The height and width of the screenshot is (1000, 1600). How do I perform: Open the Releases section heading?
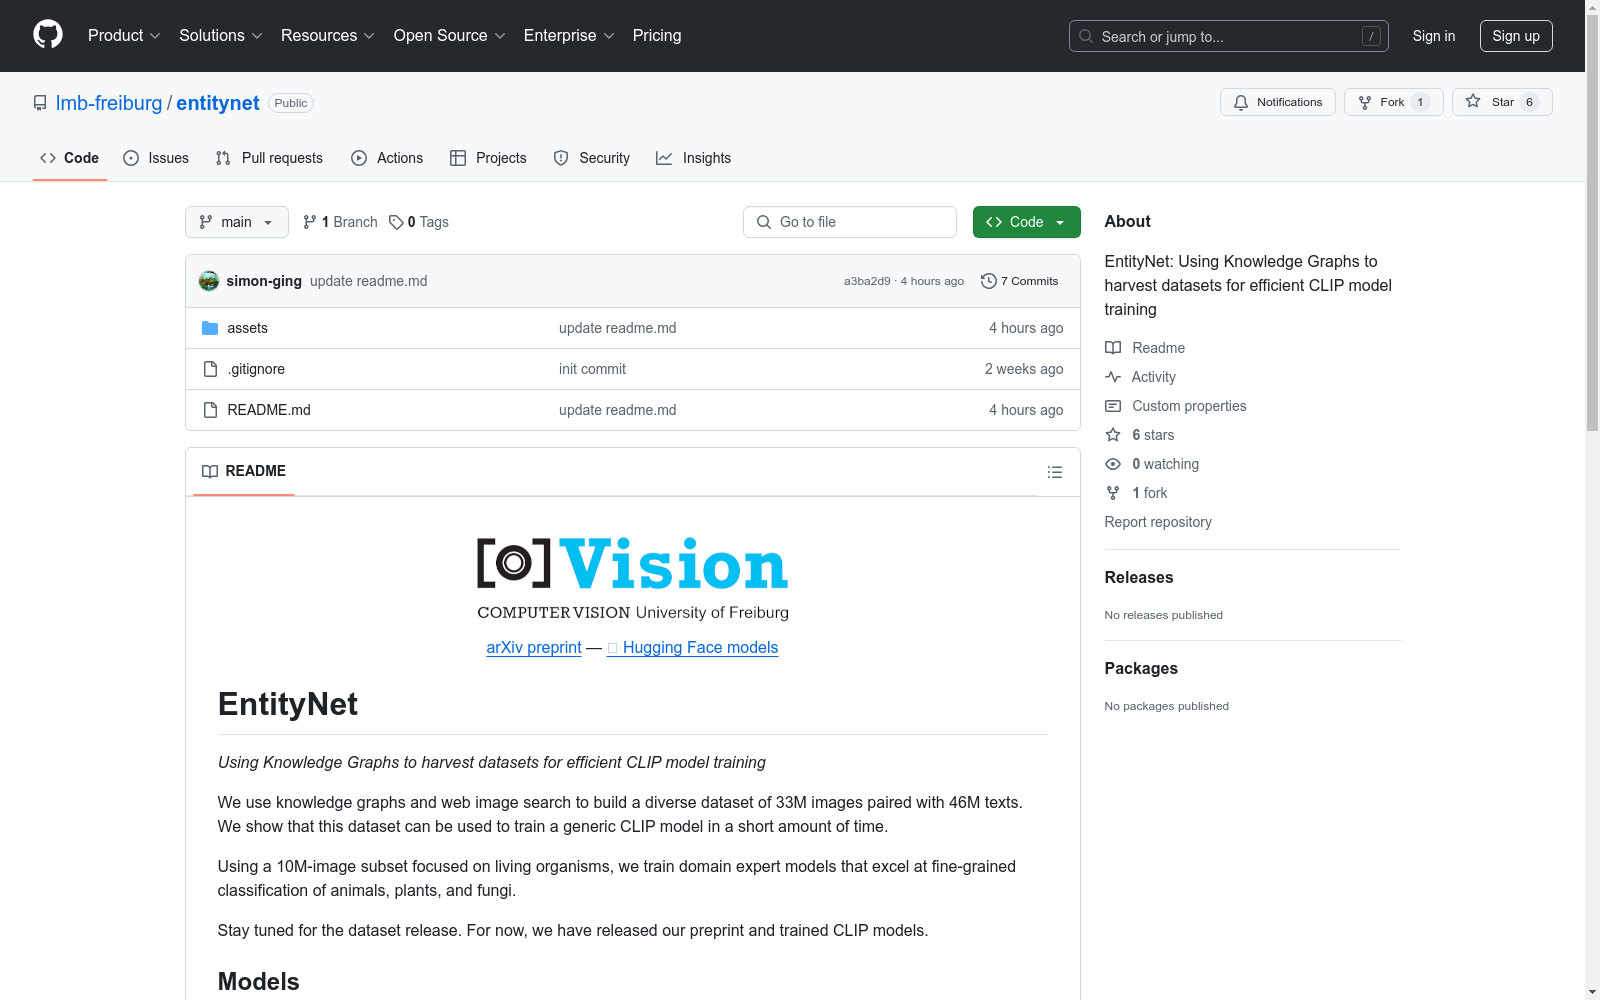pos(1139,577)
